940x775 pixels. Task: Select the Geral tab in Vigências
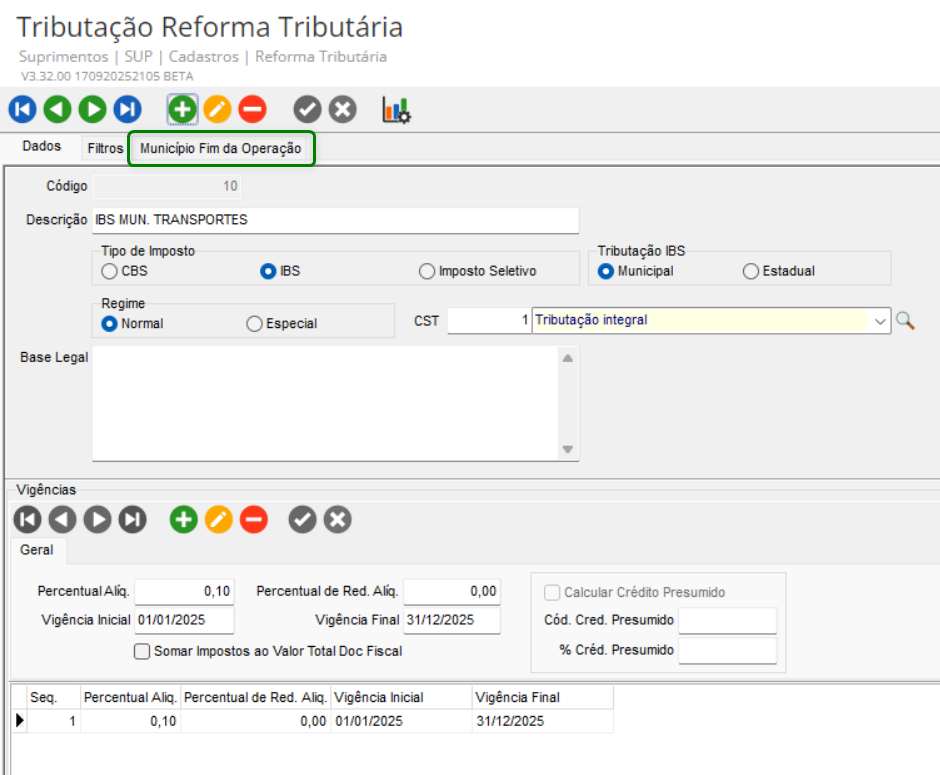(37, 550)
